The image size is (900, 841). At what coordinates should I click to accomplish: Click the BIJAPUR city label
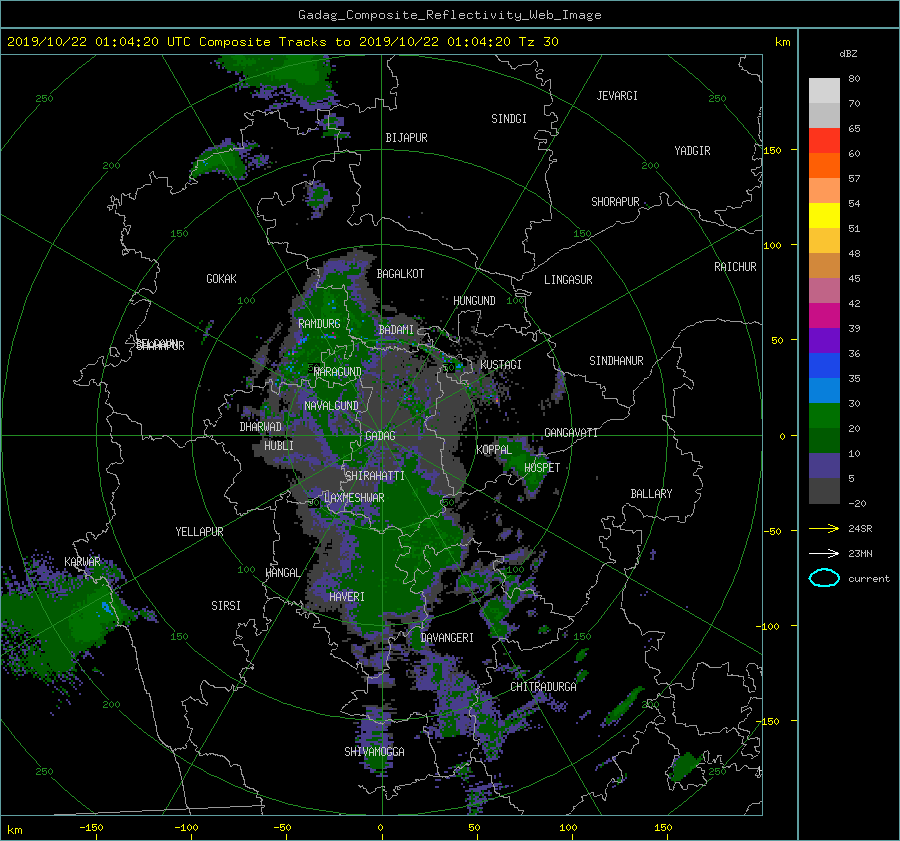(406, 138)
